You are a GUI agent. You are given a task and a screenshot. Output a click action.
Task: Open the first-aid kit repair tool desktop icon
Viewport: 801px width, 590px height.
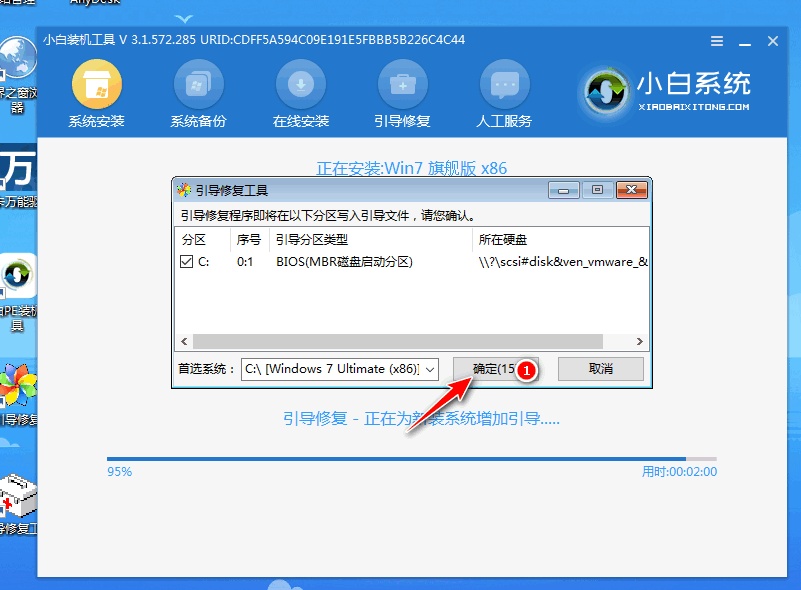(18, 495)
